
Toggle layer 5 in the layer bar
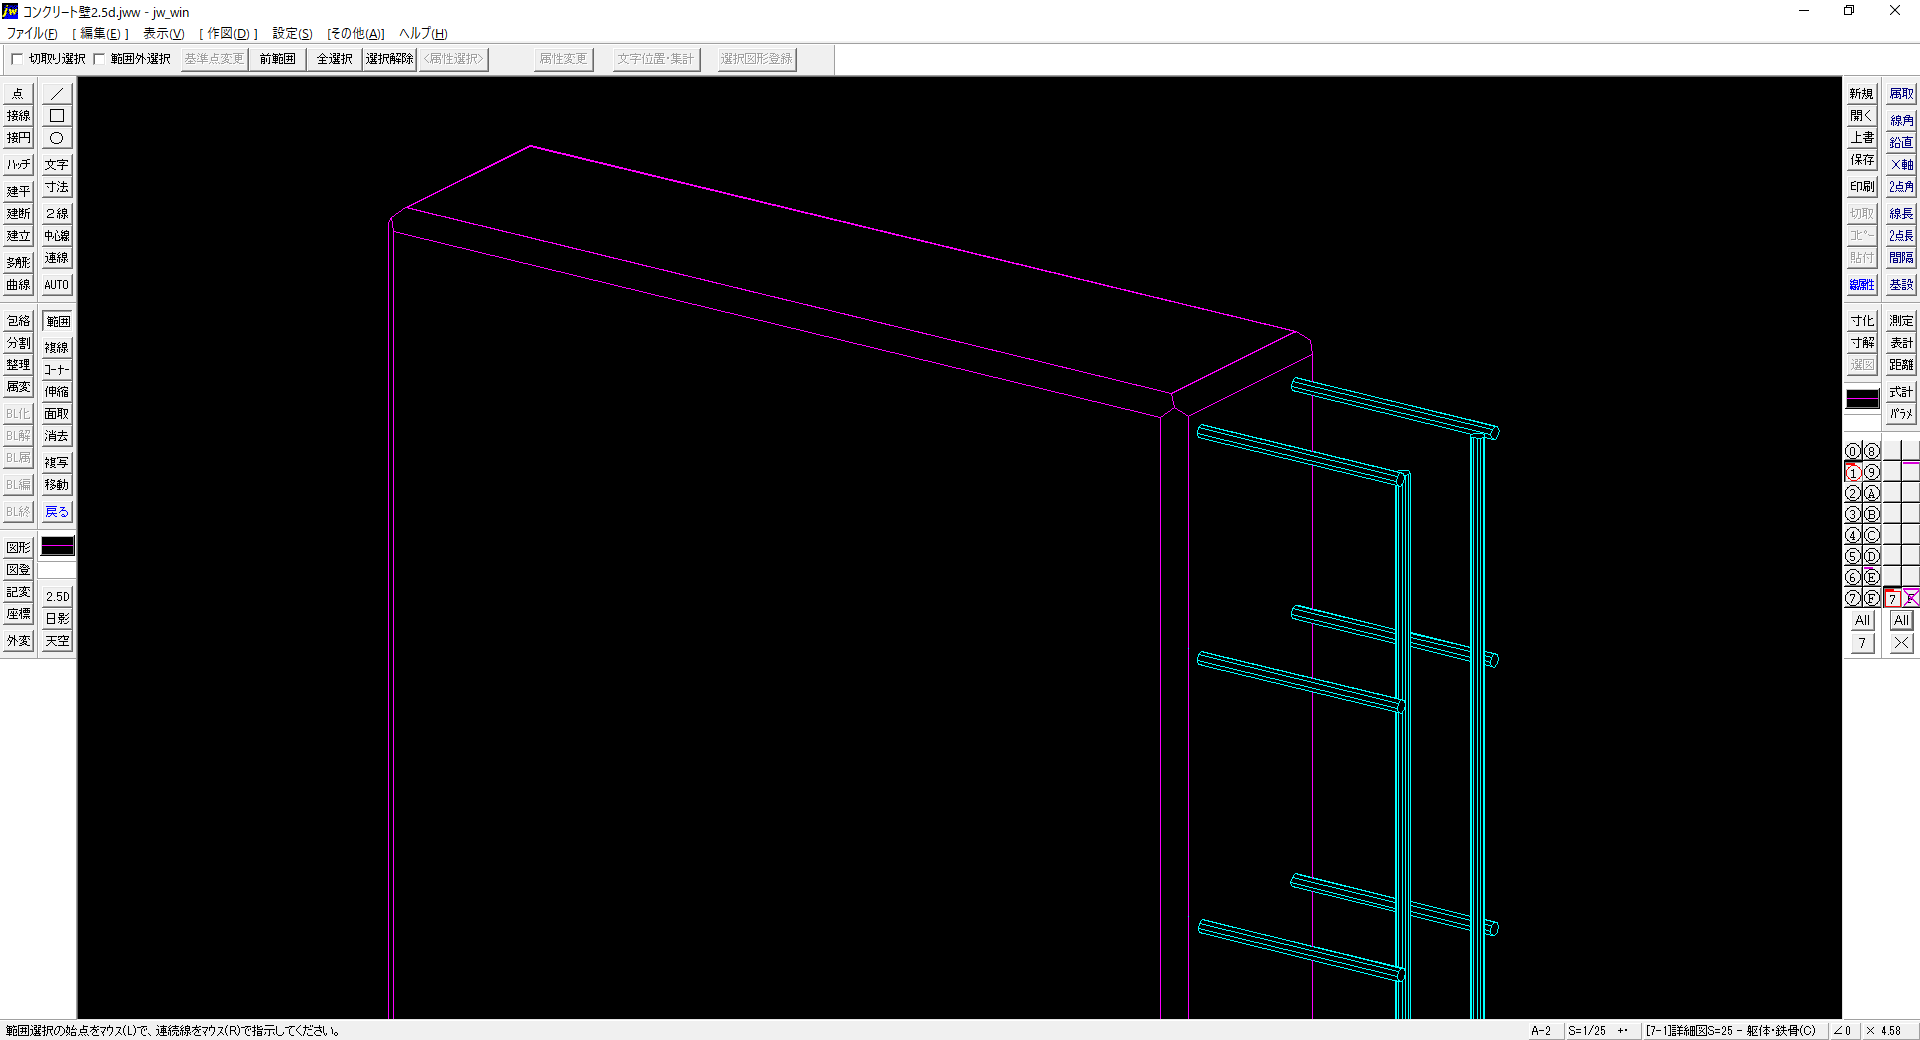pyautogui.click(x=1852, y=556)
